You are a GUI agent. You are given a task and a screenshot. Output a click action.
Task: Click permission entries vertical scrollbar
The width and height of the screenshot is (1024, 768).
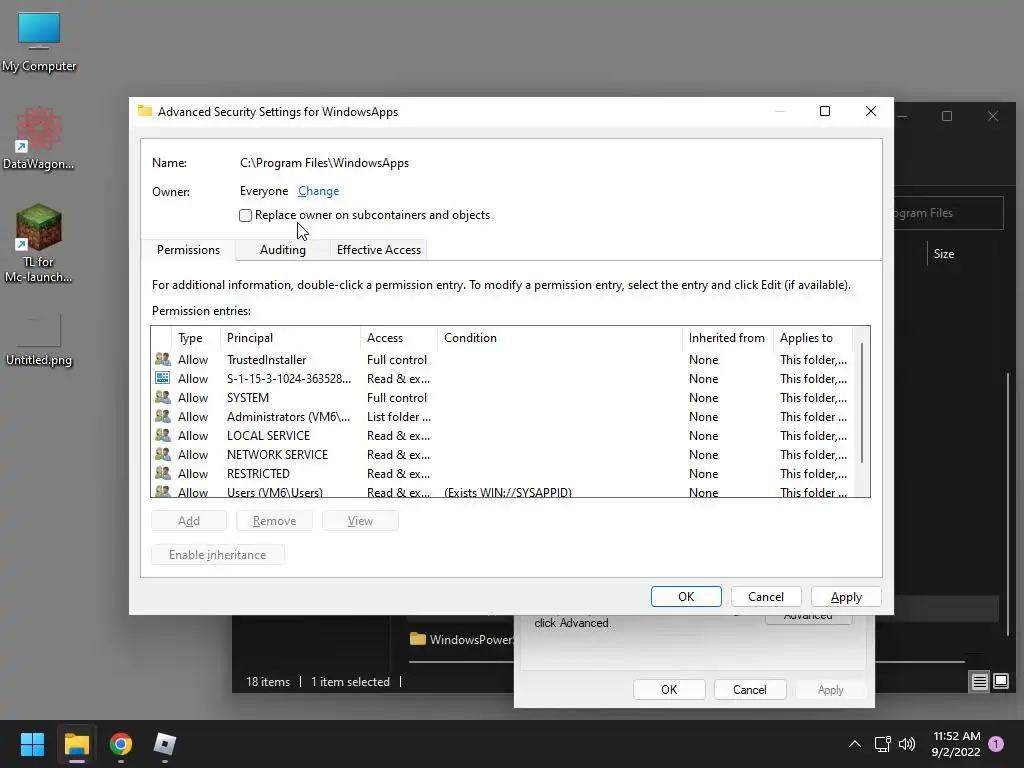pos(862,403)
